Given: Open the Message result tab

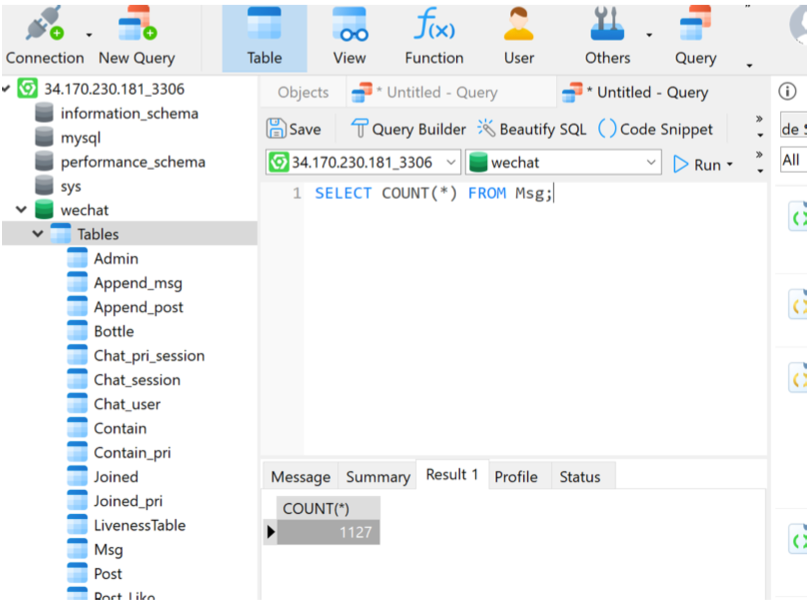Looking at the screenshot, I should coord(300,477).
